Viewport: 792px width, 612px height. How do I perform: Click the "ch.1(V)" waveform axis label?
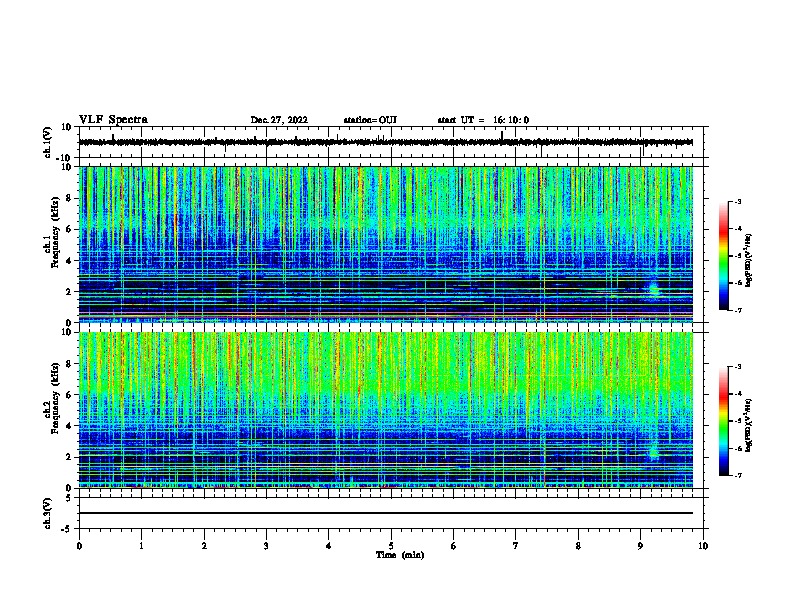click(47, 142)
